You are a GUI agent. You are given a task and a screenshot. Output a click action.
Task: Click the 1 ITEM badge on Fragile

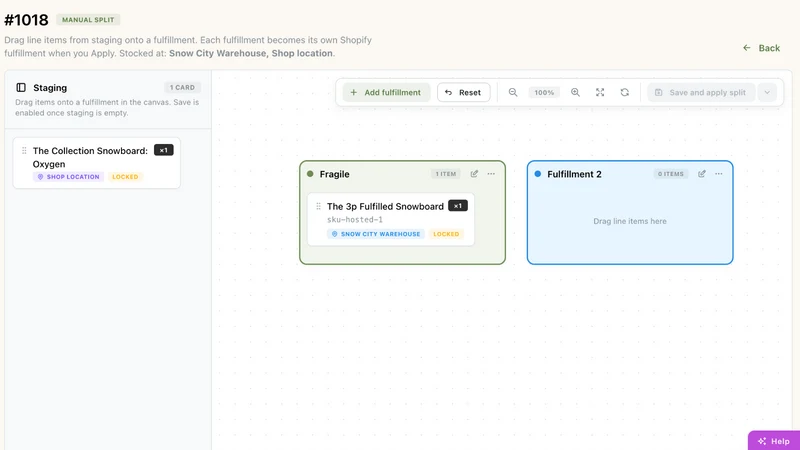click(x=445, y=174)
